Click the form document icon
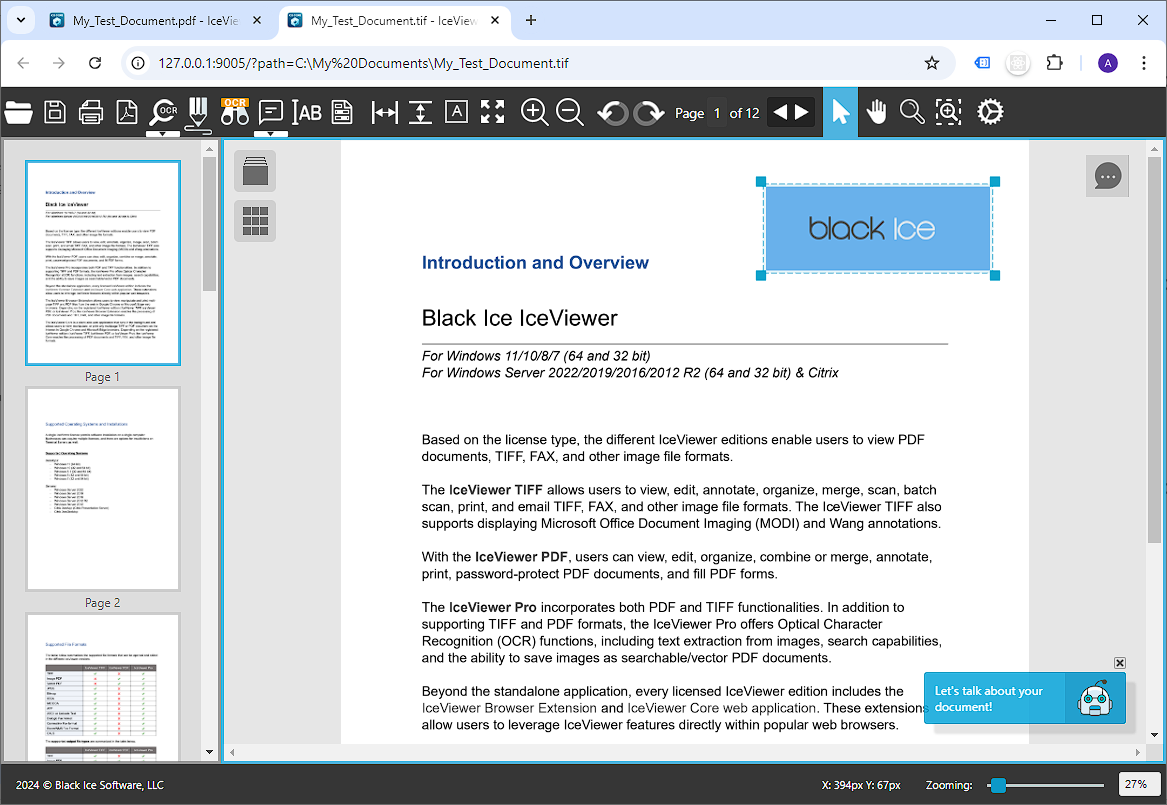 (342, 112)
